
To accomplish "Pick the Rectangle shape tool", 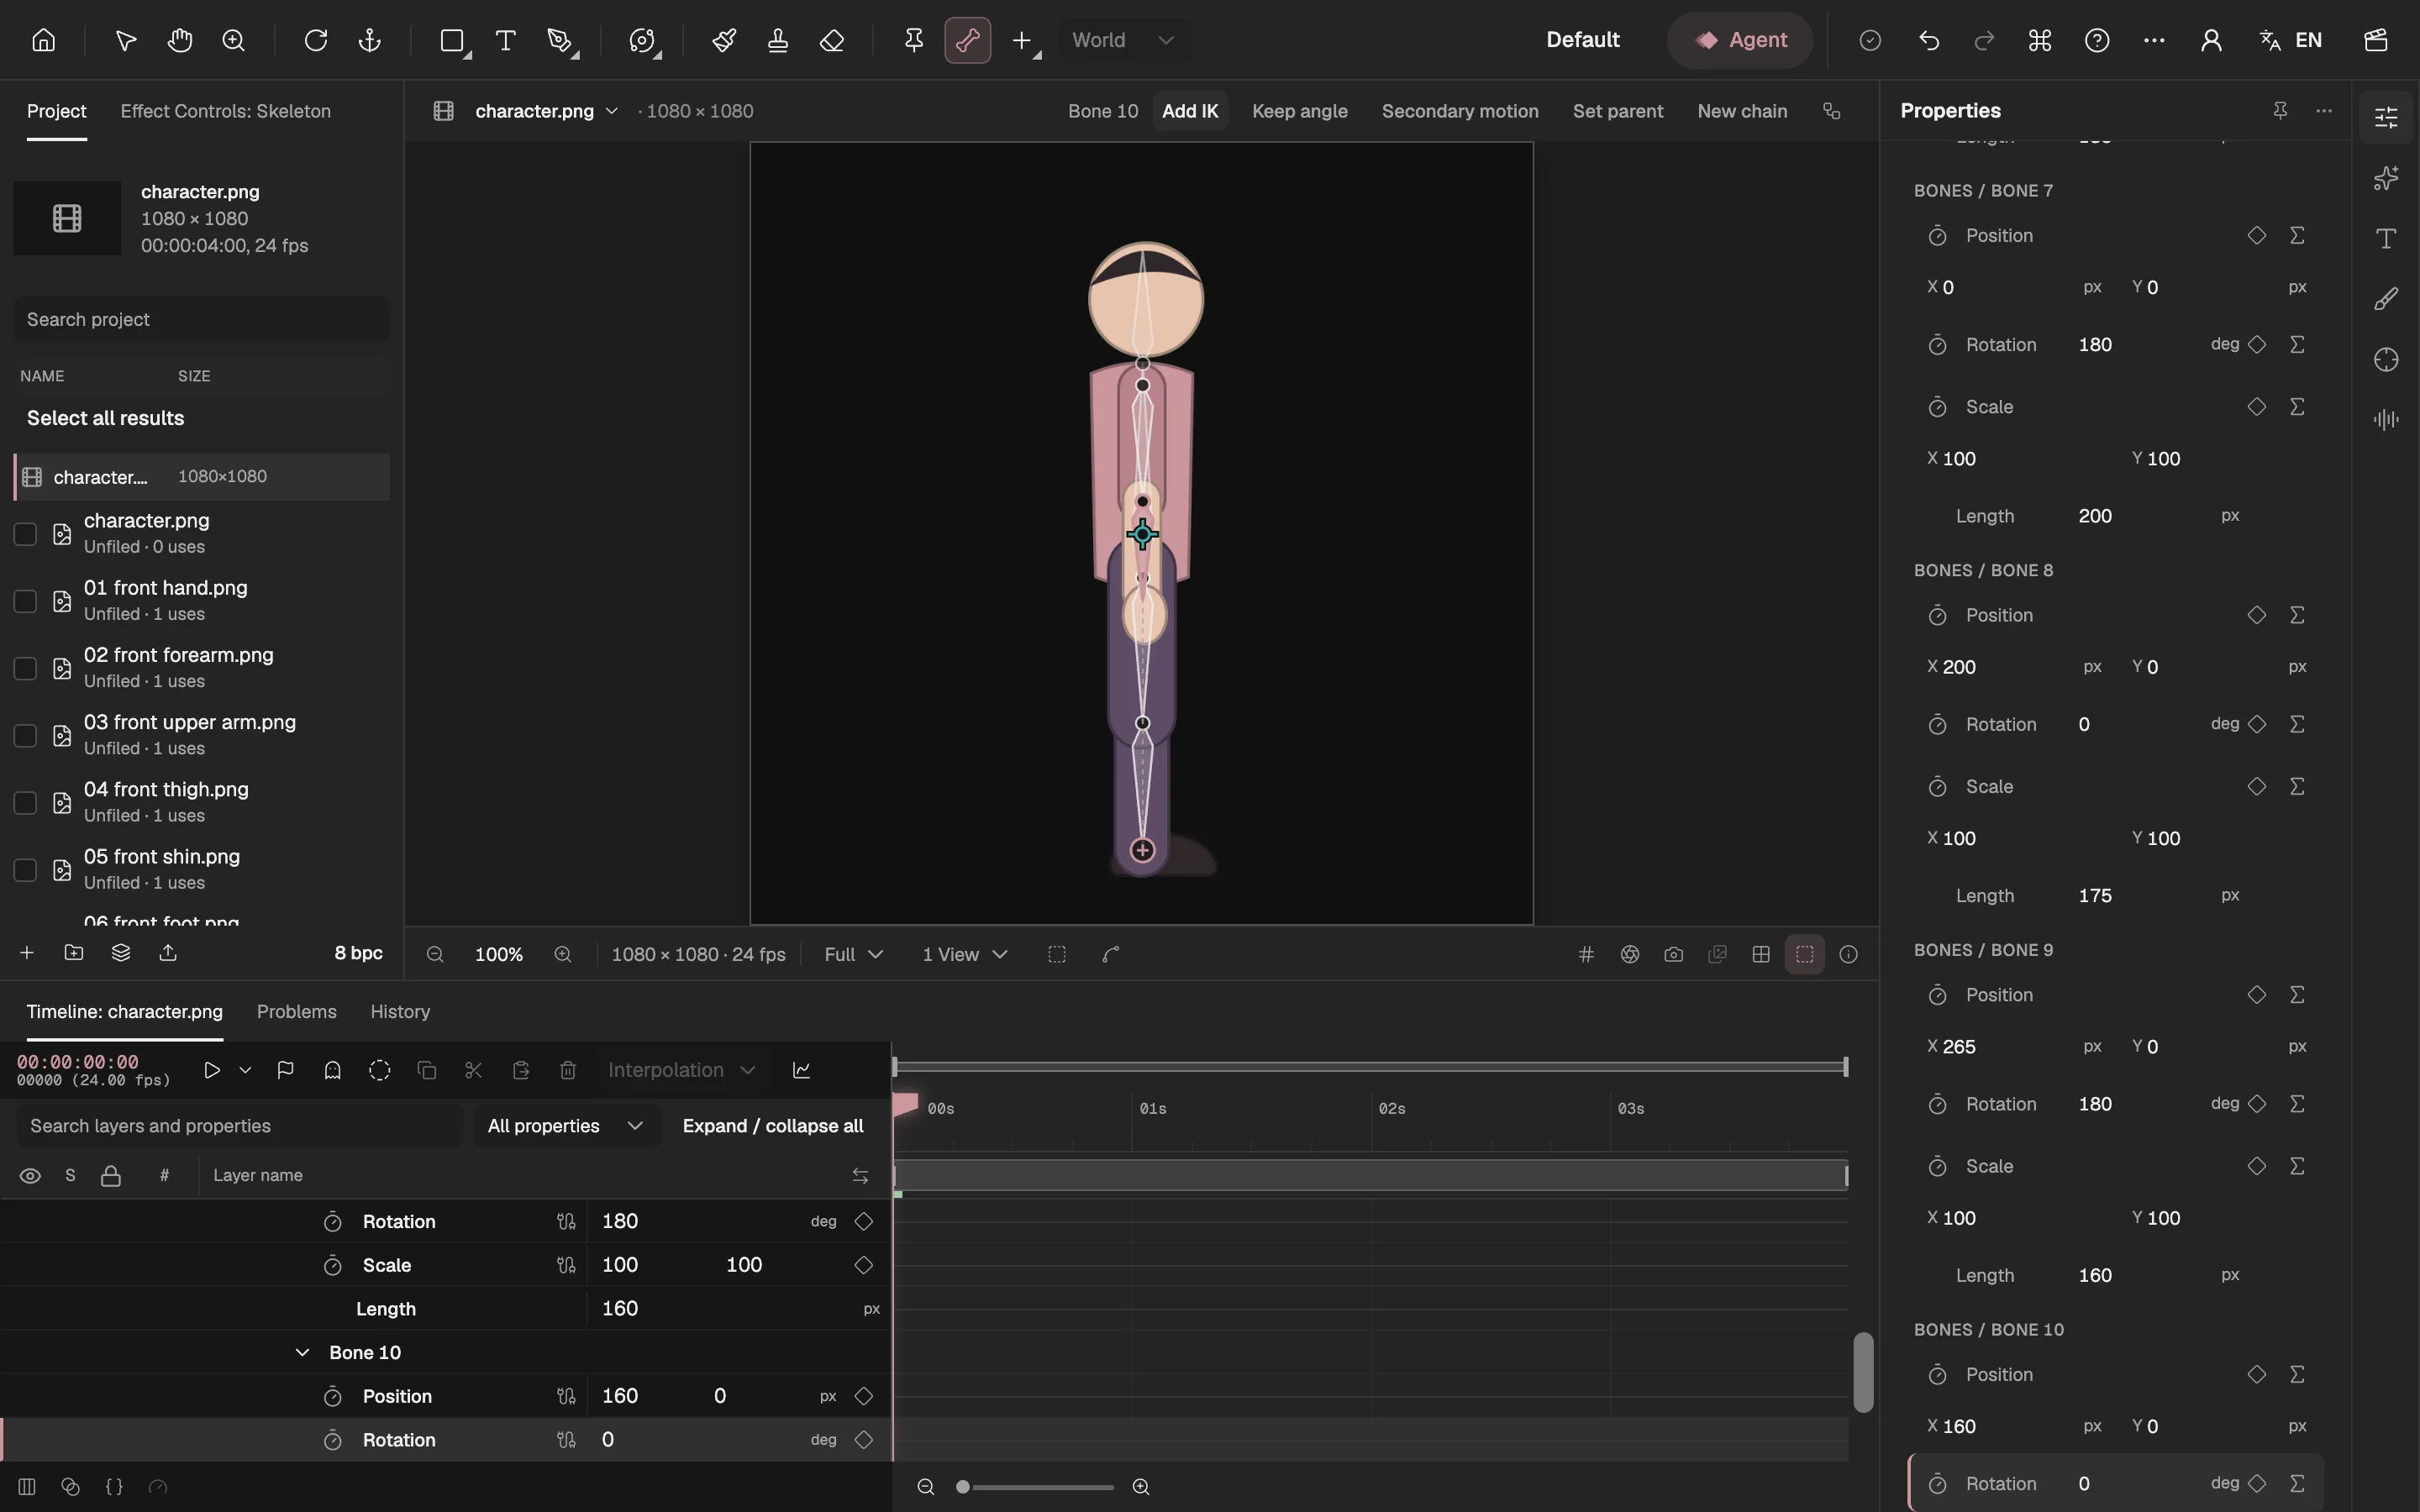I will (x=453, y=40).
